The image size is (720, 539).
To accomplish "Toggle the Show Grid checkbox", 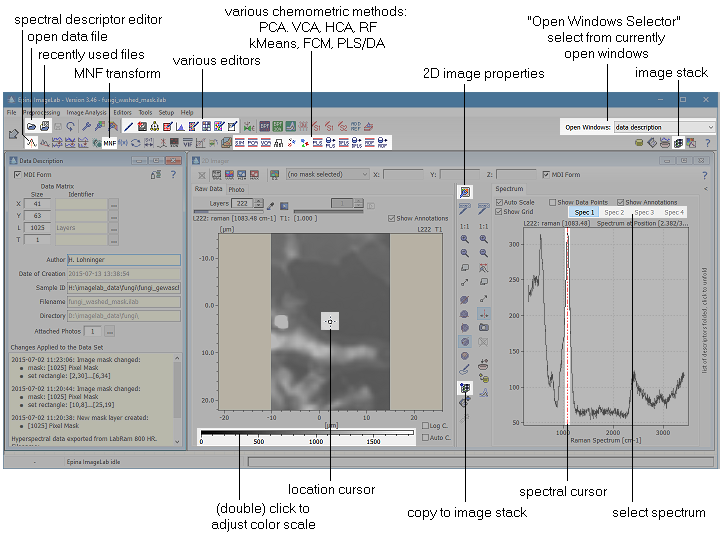I will point(501,212).
